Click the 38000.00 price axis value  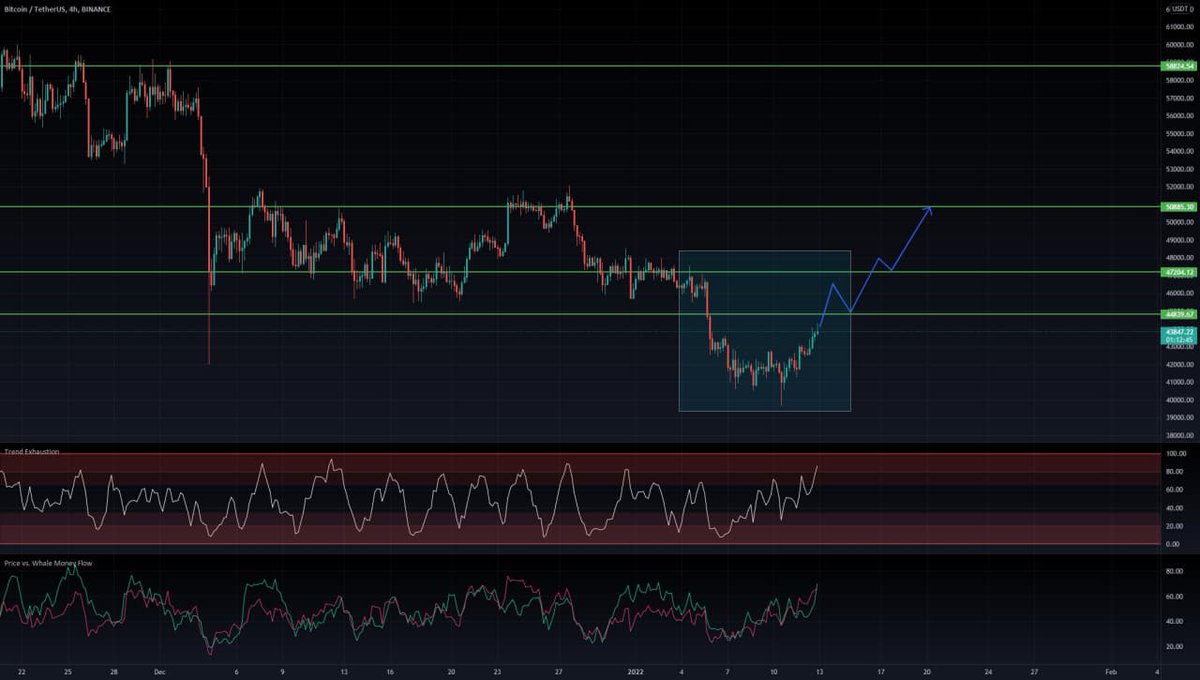click(1178, 436)
